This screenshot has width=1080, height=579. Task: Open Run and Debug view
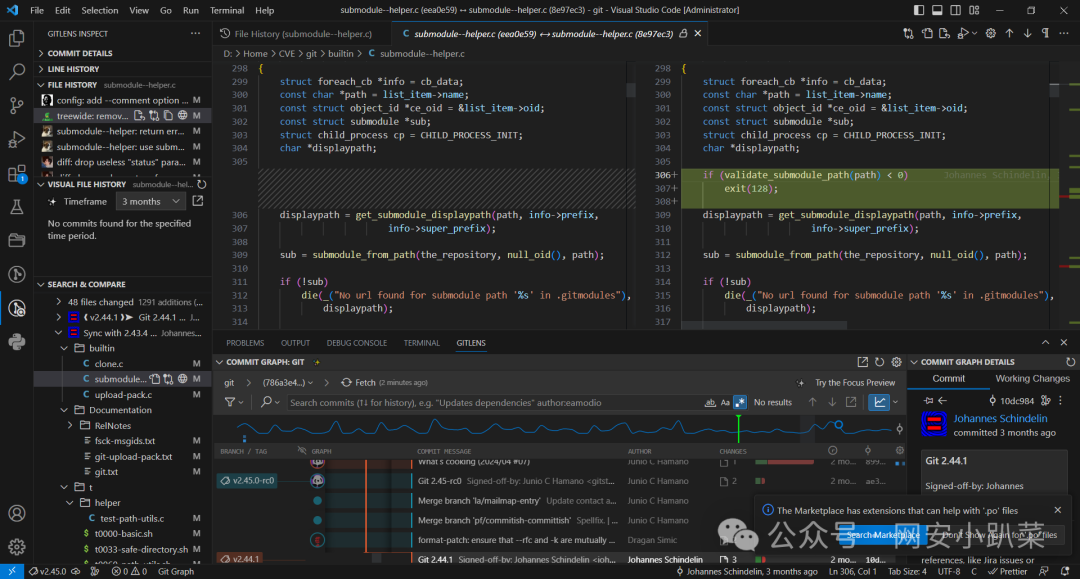[x=16, y=139]
